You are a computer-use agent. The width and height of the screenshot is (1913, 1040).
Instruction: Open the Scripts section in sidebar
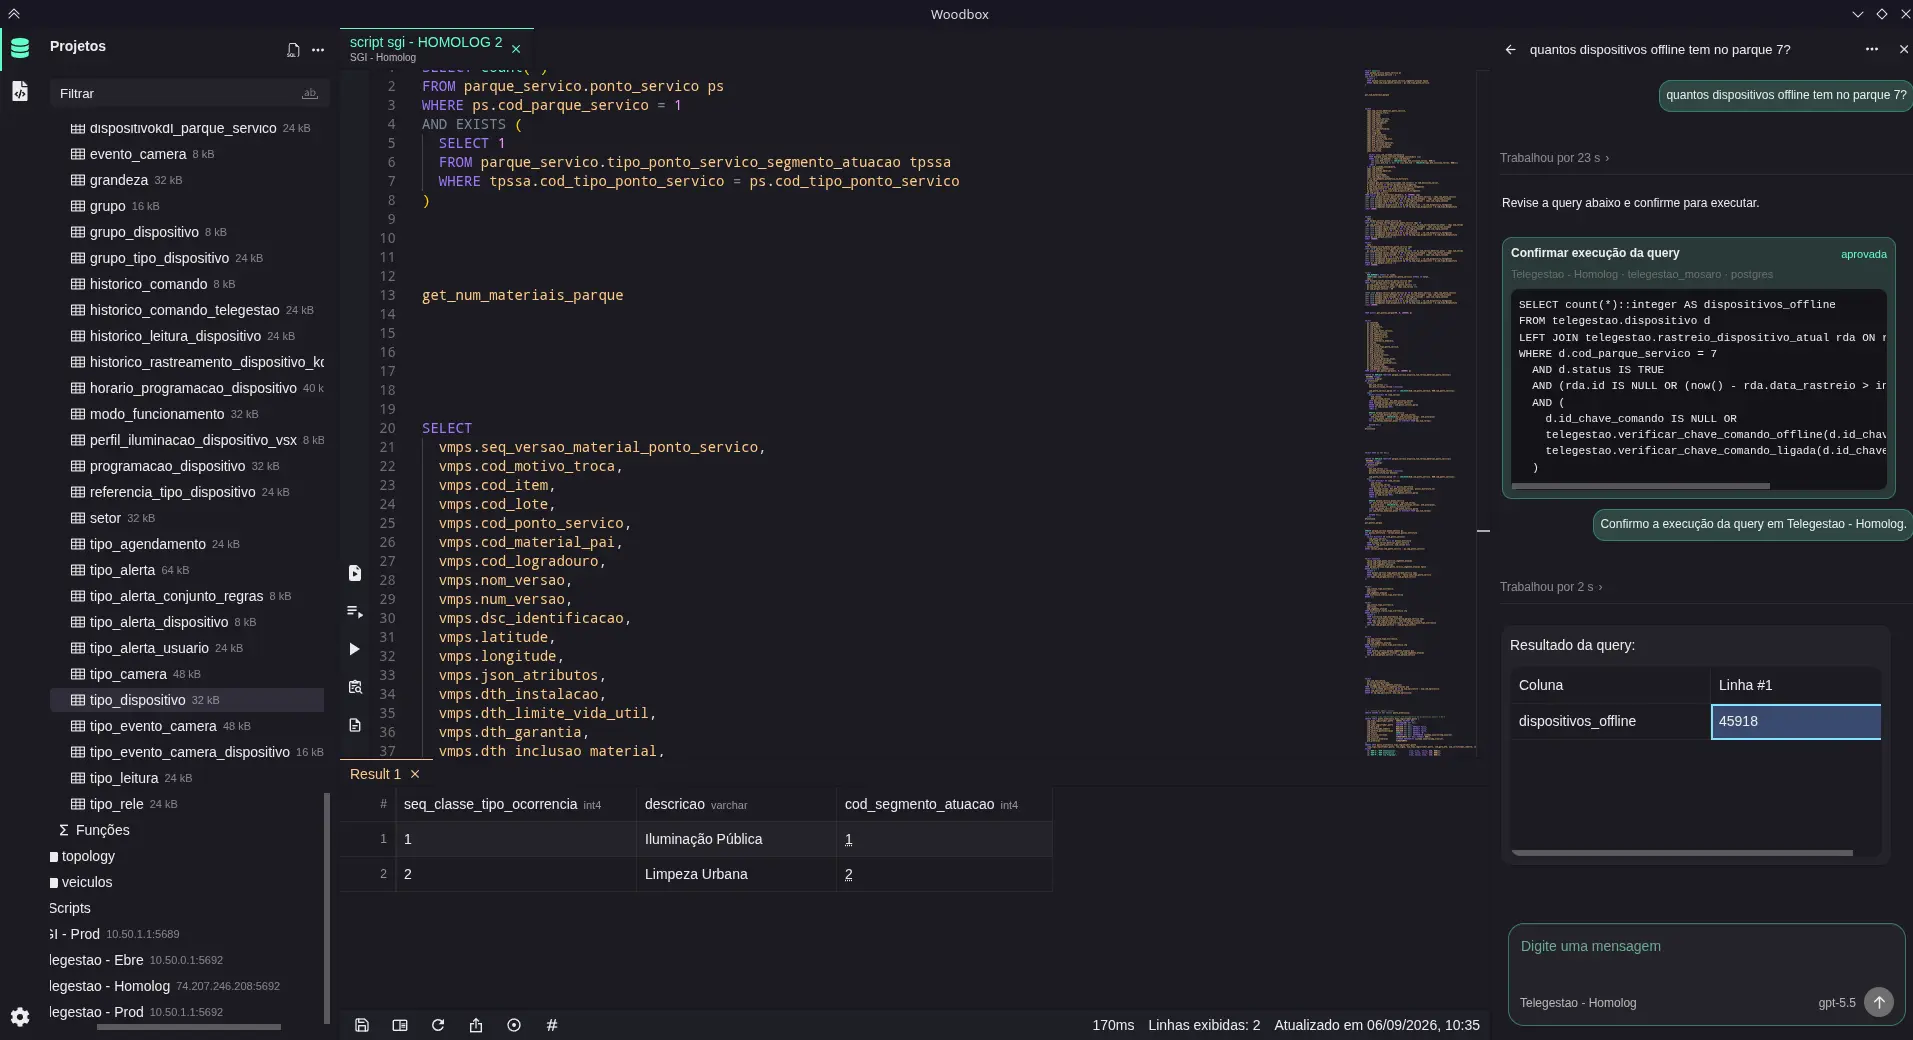pyautogui.click(x=70, y=908)
